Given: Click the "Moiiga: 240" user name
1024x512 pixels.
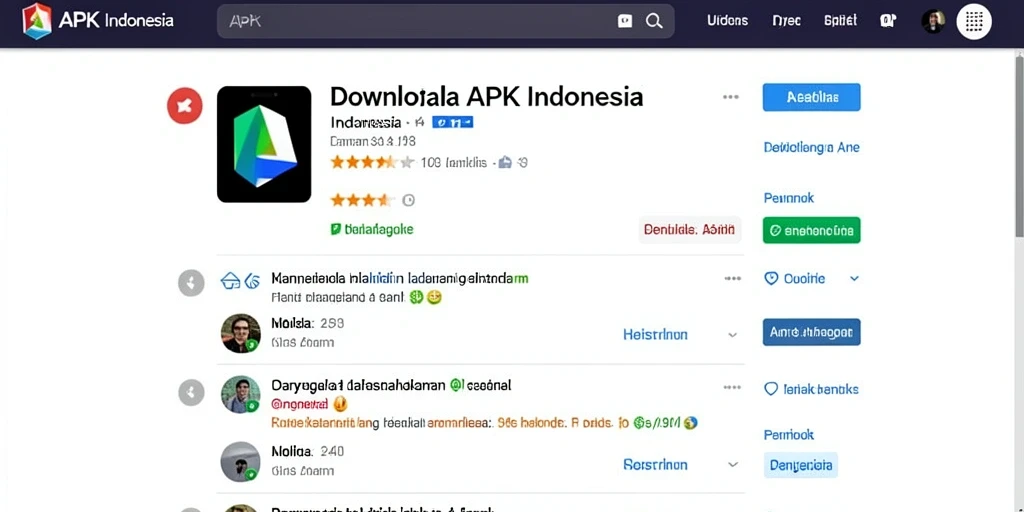Looking at the screenshot, I should point(307,451).
